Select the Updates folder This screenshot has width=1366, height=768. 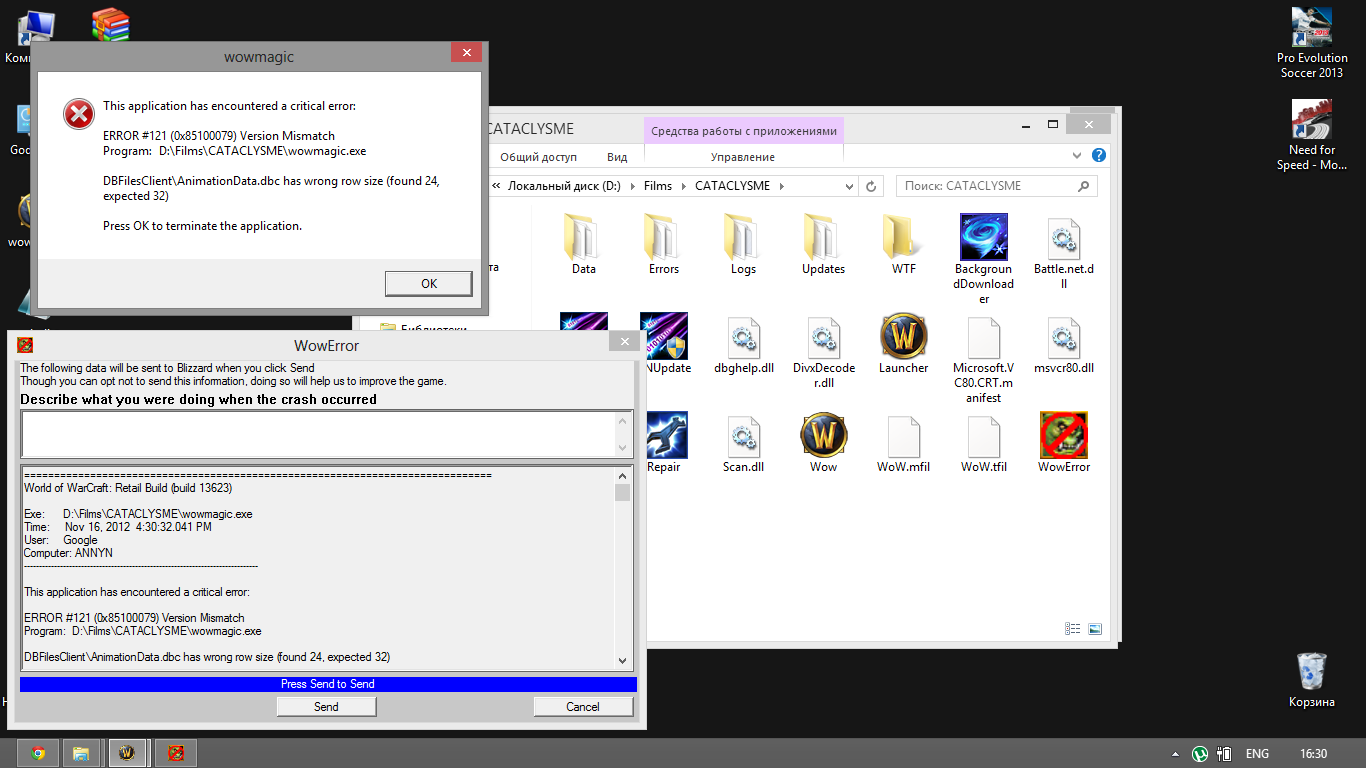824,245
